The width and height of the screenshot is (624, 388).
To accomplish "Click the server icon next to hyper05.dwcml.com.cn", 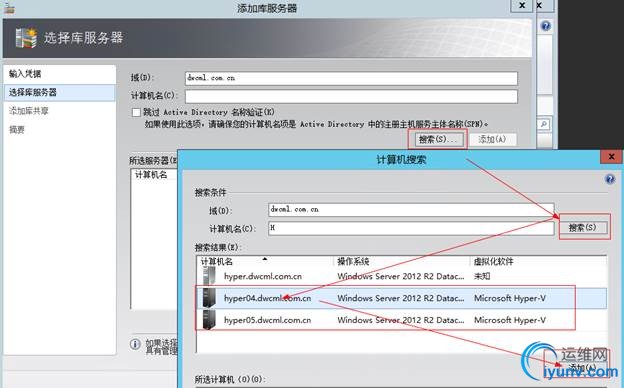I will click(x=209, y=320).
